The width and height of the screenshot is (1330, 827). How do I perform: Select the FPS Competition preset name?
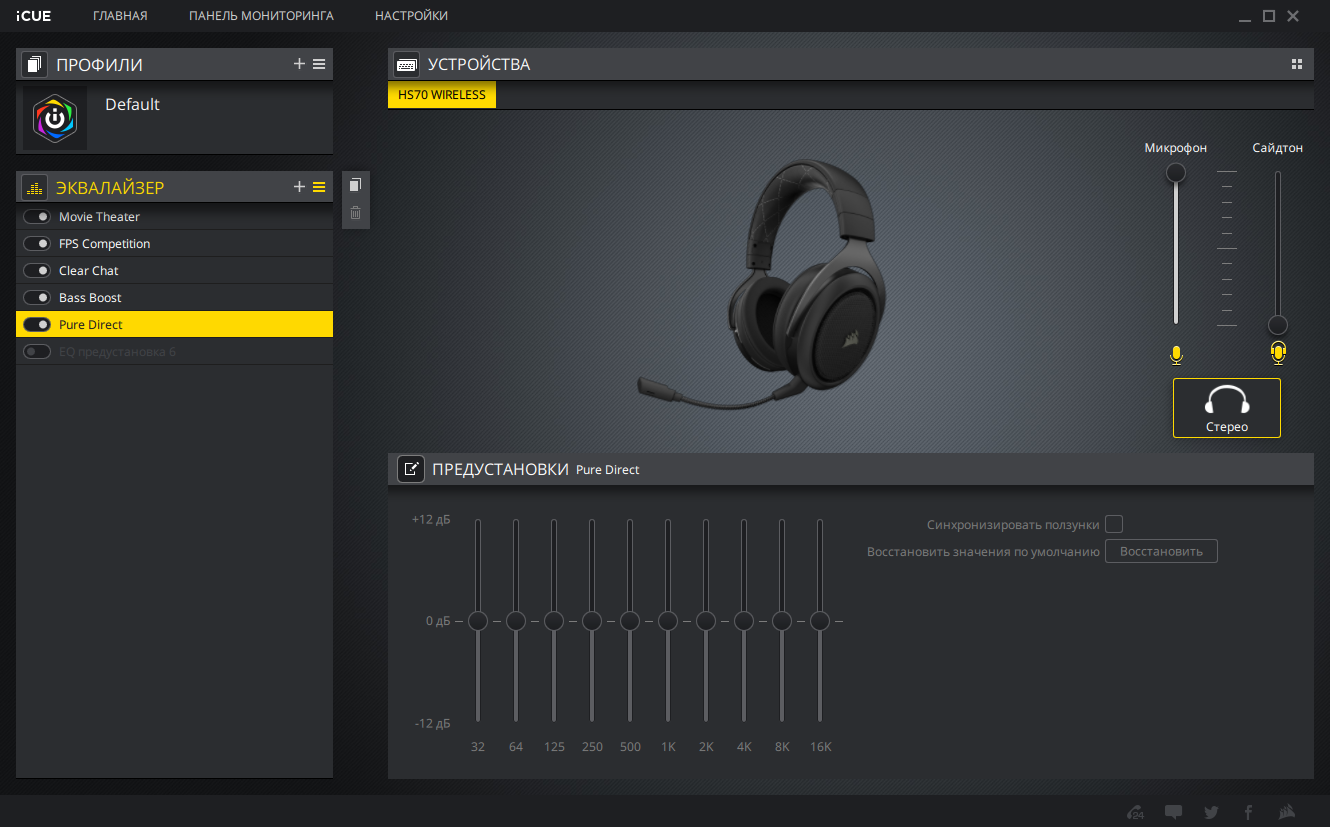coord(105,244)
